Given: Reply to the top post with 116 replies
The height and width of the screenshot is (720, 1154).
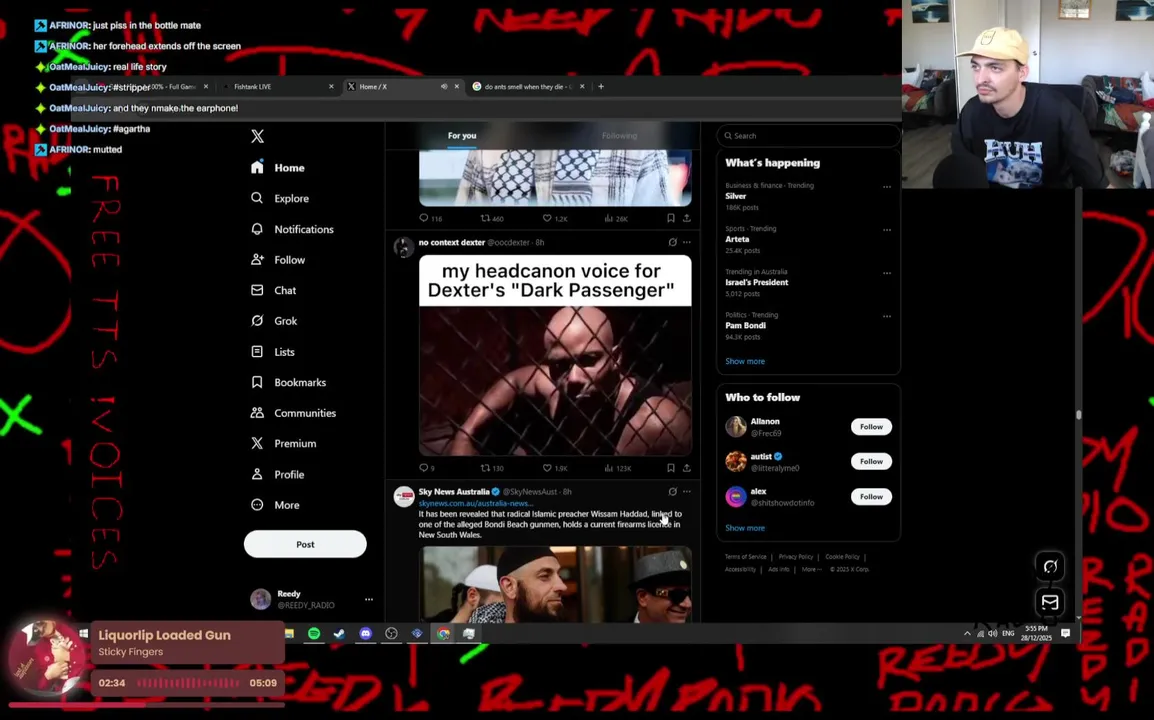Looking at the screenshot, I should (x=431, y=219).
